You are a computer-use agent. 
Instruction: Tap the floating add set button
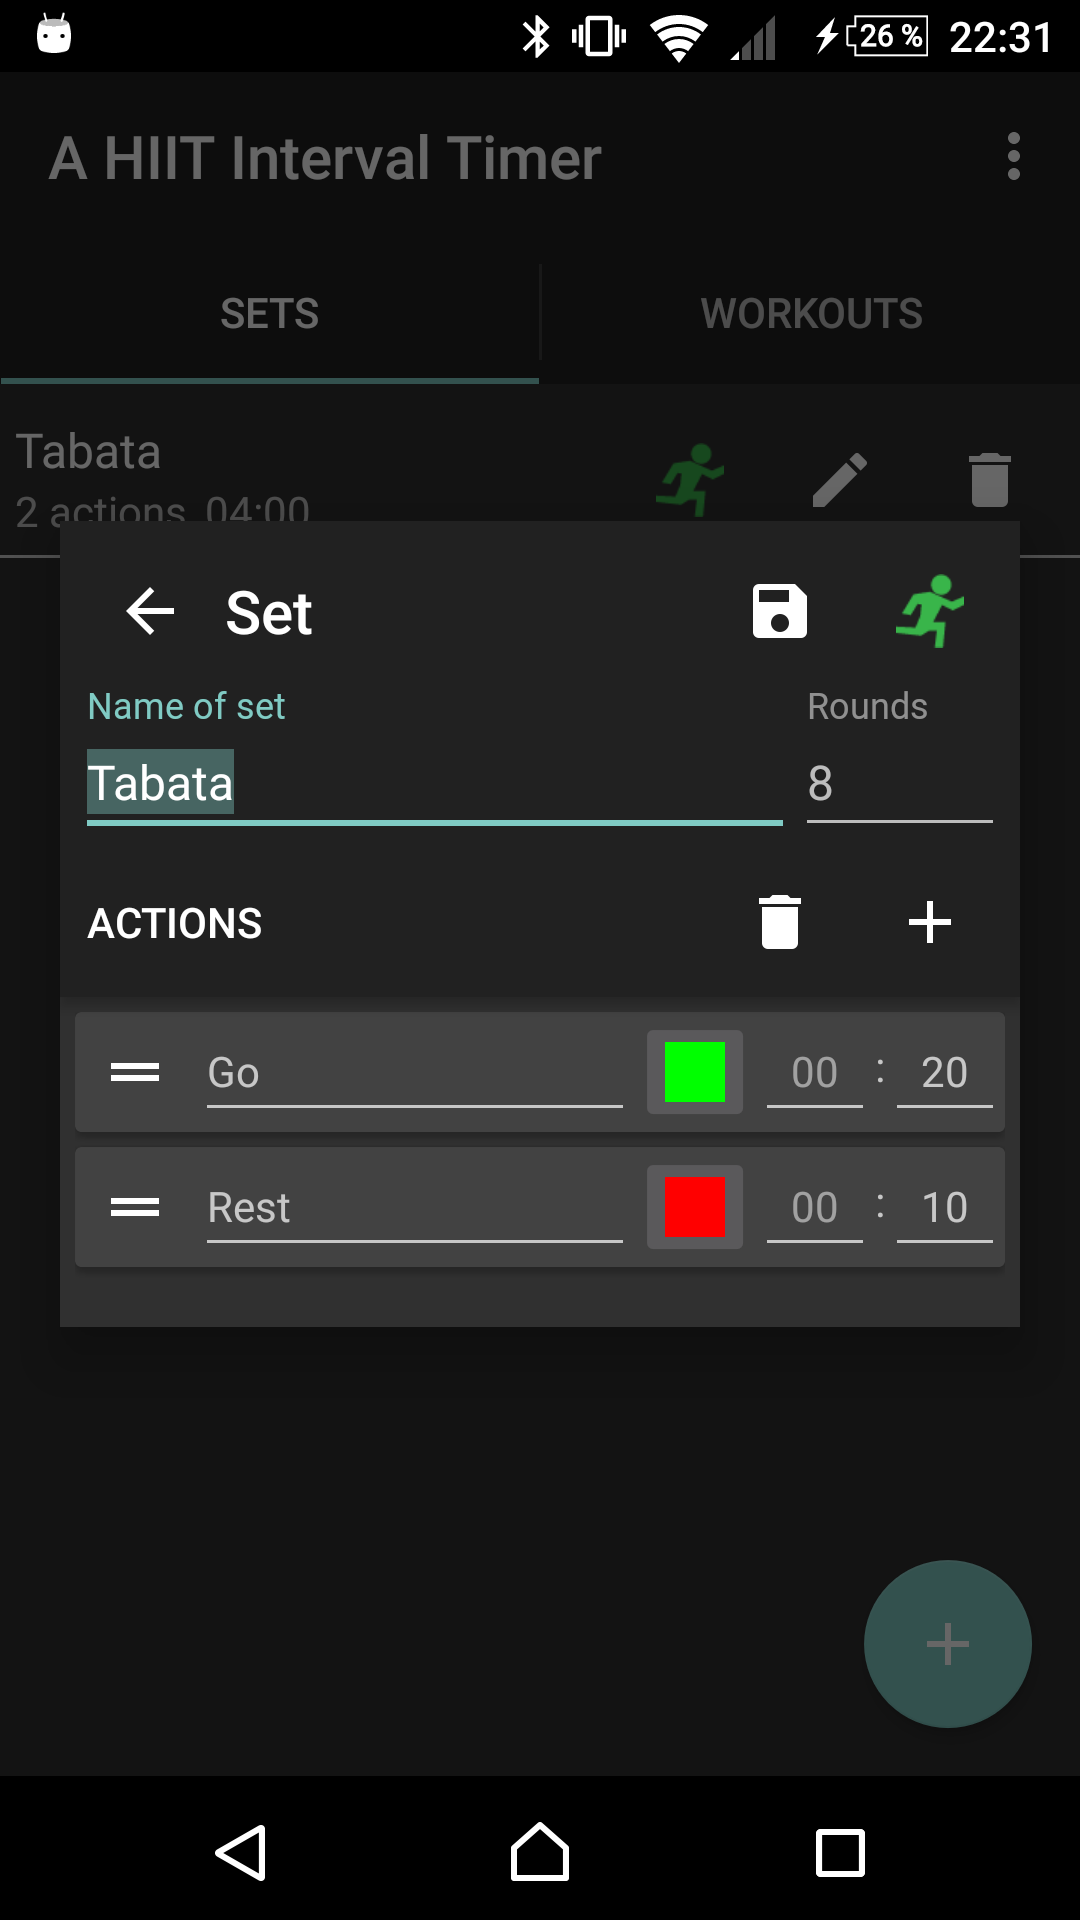(948, 1644)
